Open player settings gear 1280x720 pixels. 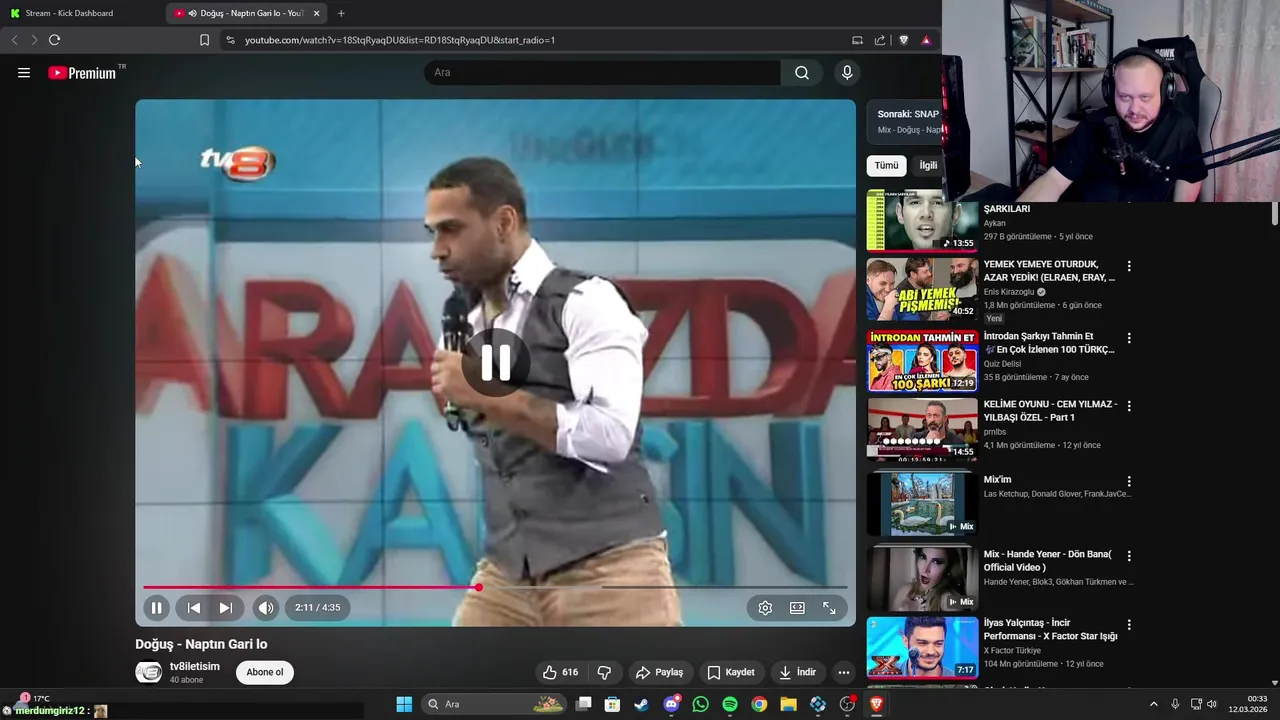(765, 608)
